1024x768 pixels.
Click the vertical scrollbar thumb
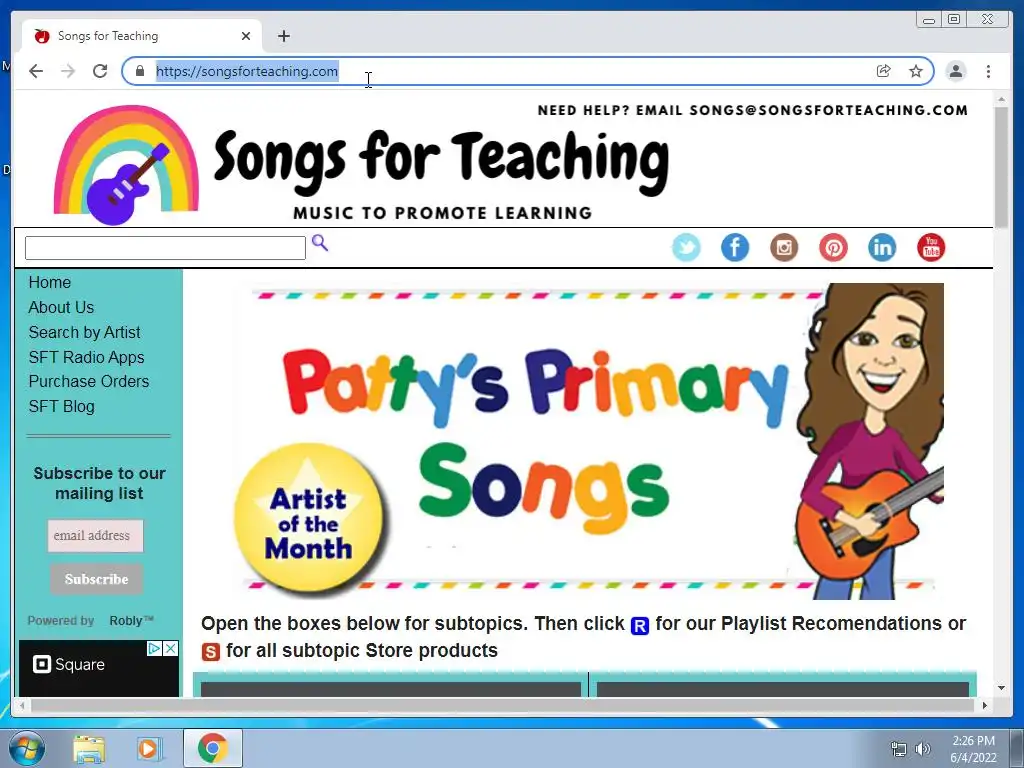pyautogui.click(x=1001, y=167)
